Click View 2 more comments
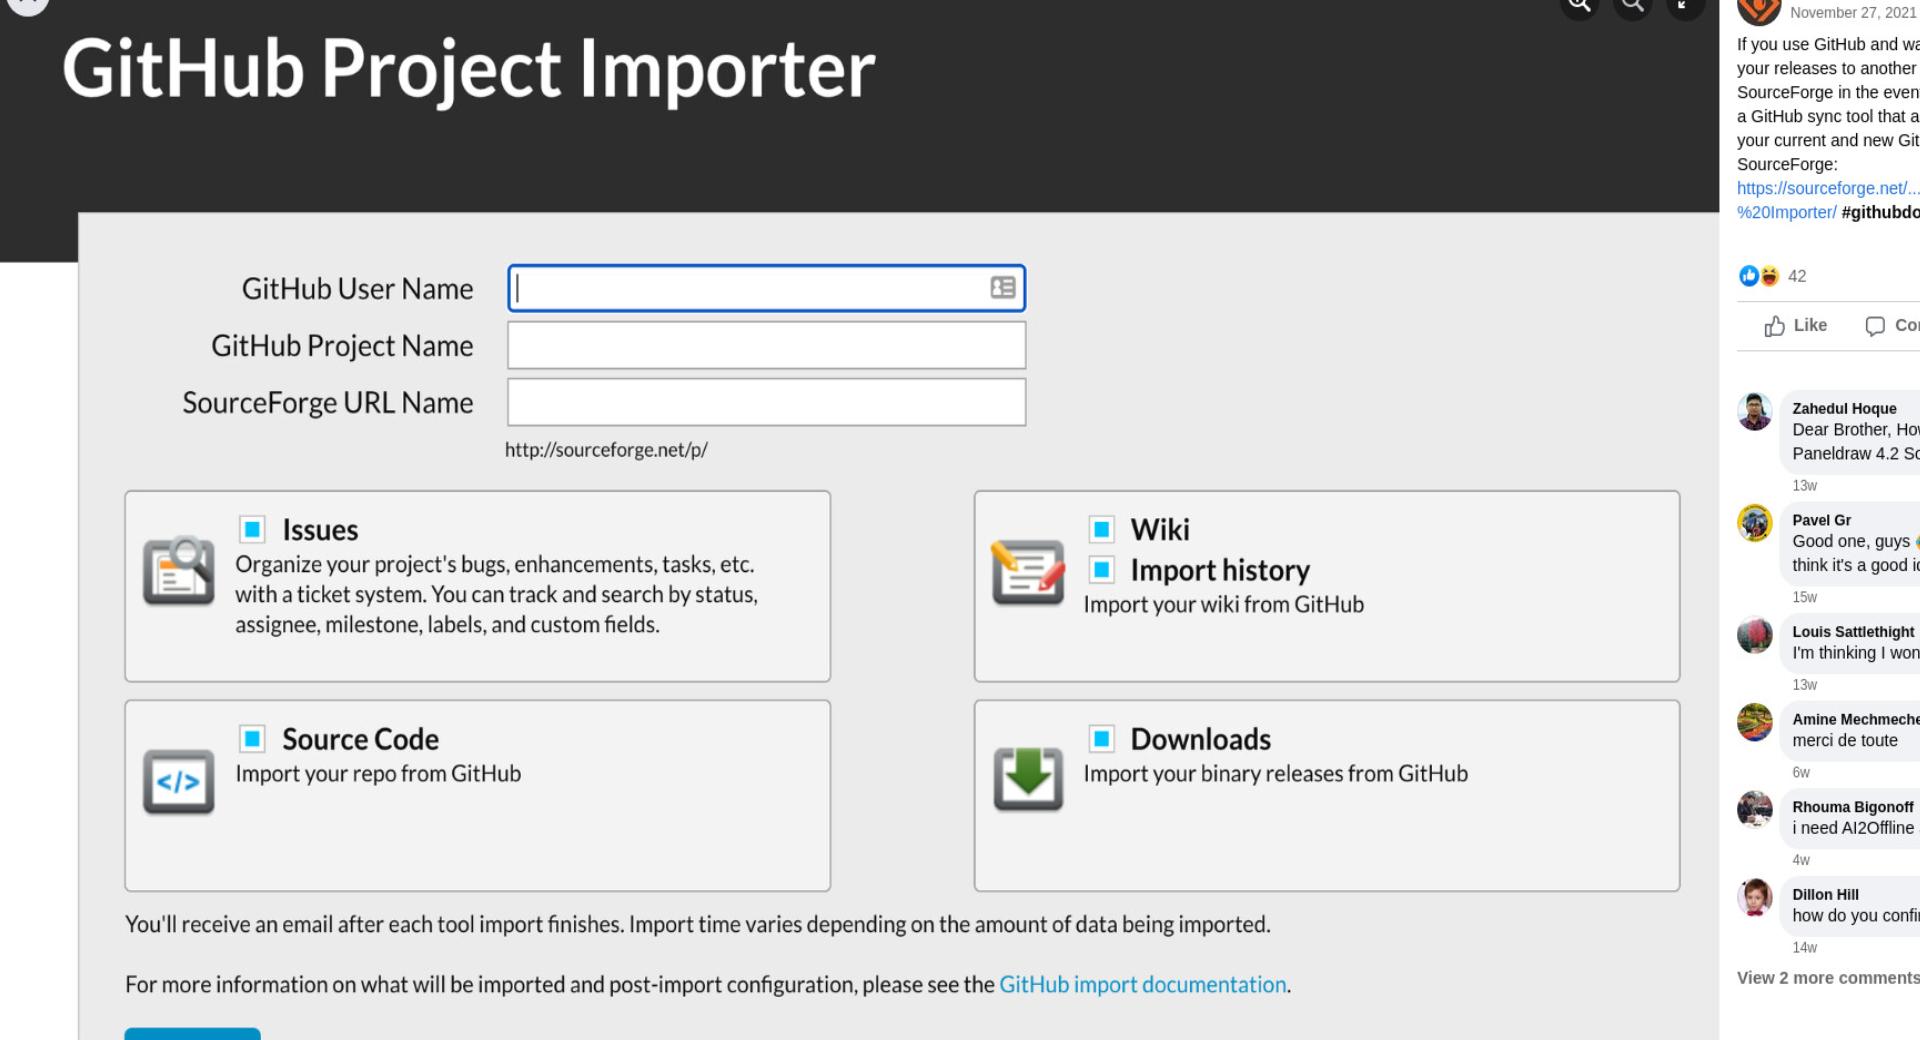The width and height of the screenshot is (1920, 1040). point(1828,978)
